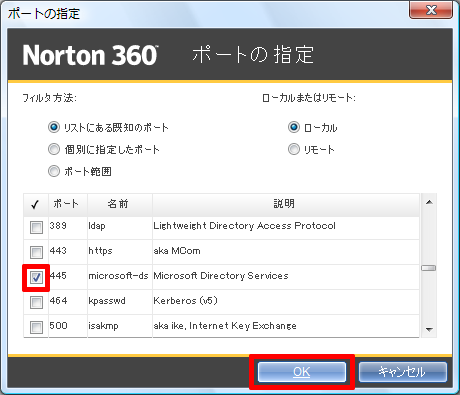Uncheck the port 445 microsoft-ds checkbox
Image resolution: width=460 pixels, height=395 pixels.
coord(36,277)
